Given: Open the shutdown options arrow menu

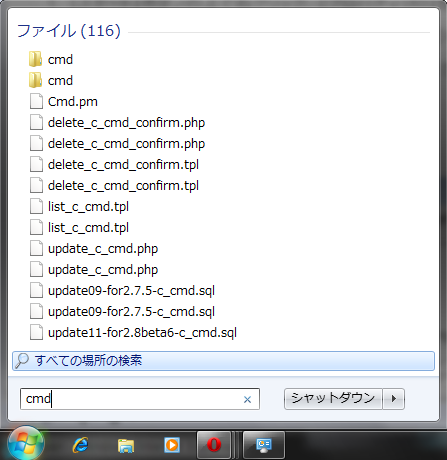Looking at the screenshot, I should click(394, 399).
